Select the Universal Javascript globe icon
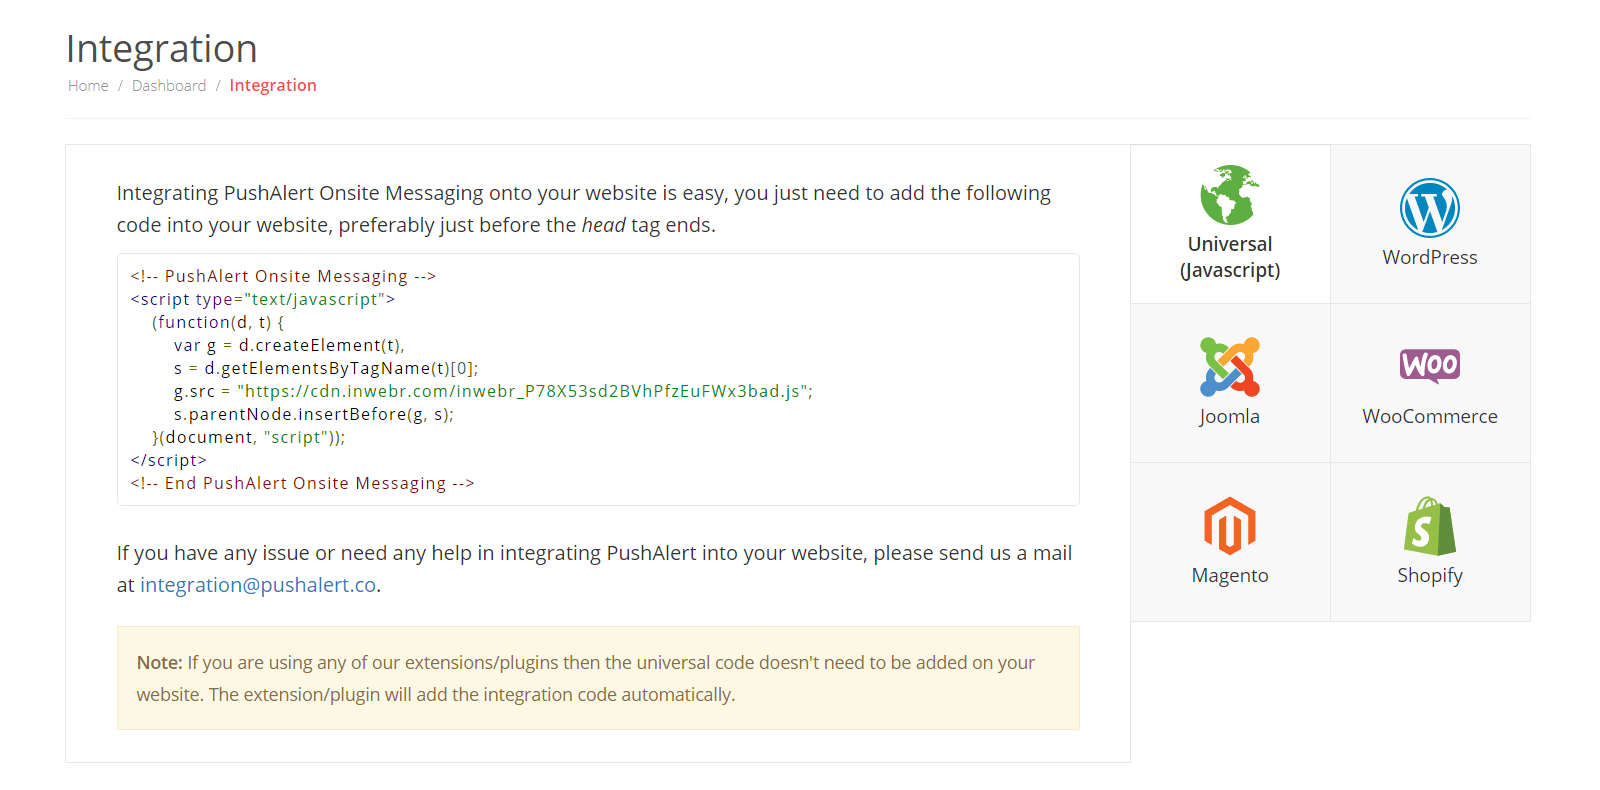Image resolution: width=1600 pixels, height=790 pixels. click(x=1229, y=195)
